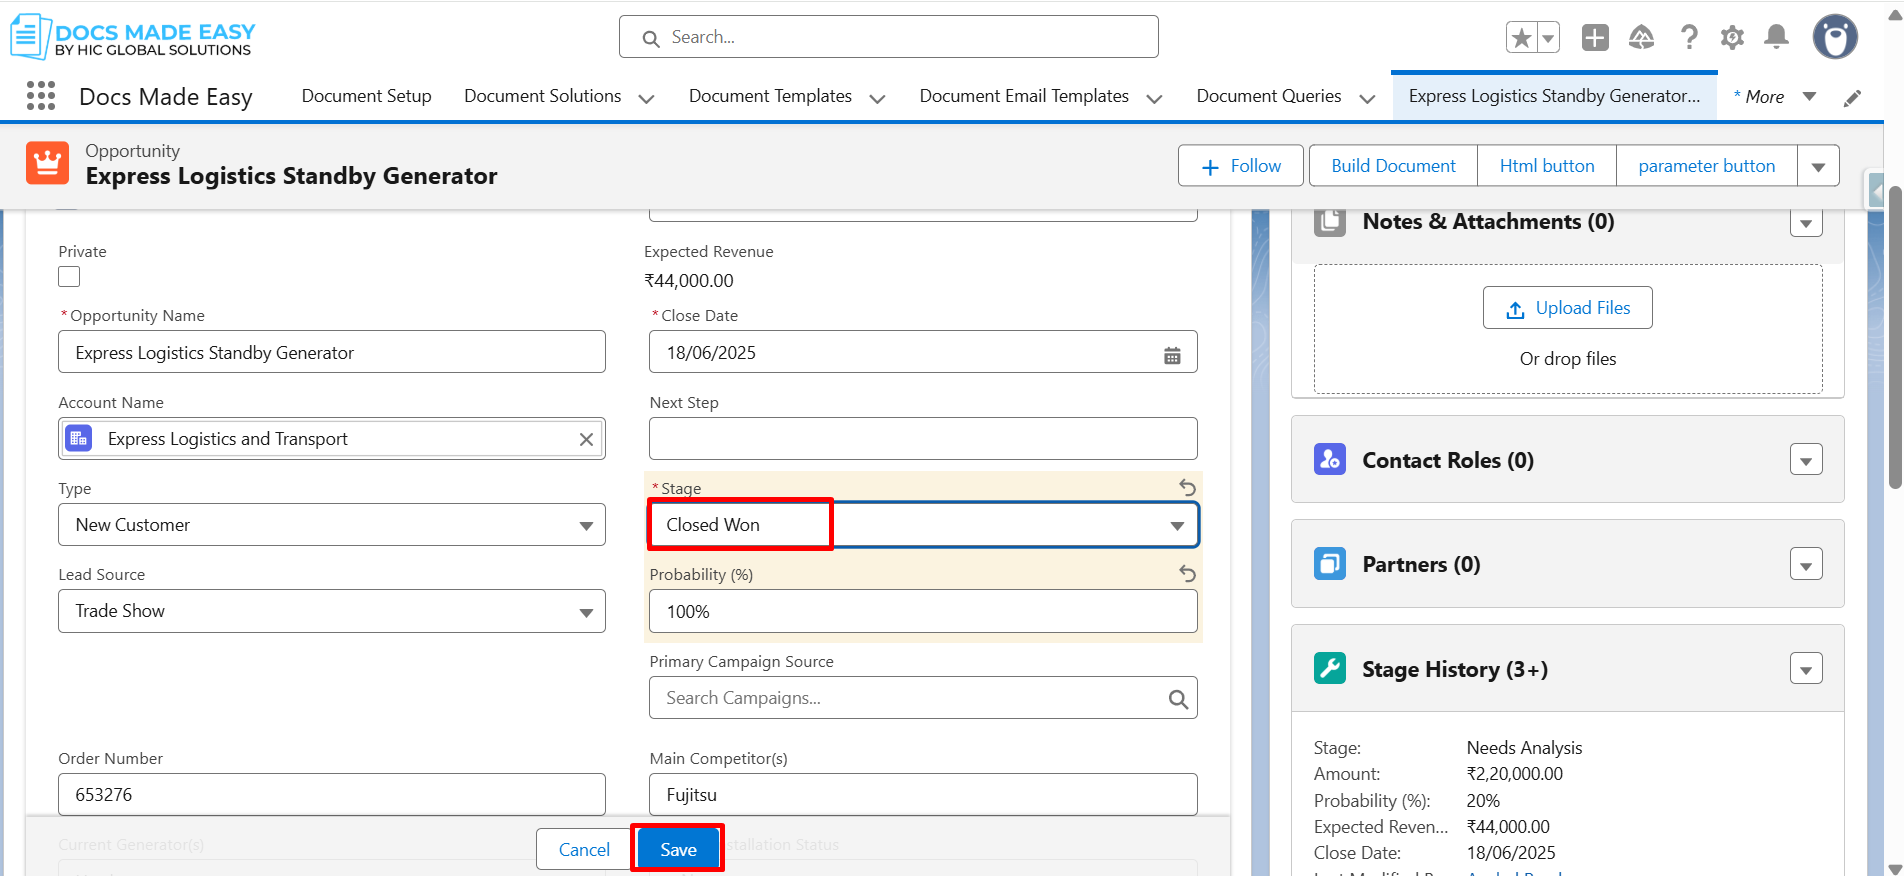Open the App Launcher grid icon
This screenshot has width=1904, height=876.
(41, 96)
